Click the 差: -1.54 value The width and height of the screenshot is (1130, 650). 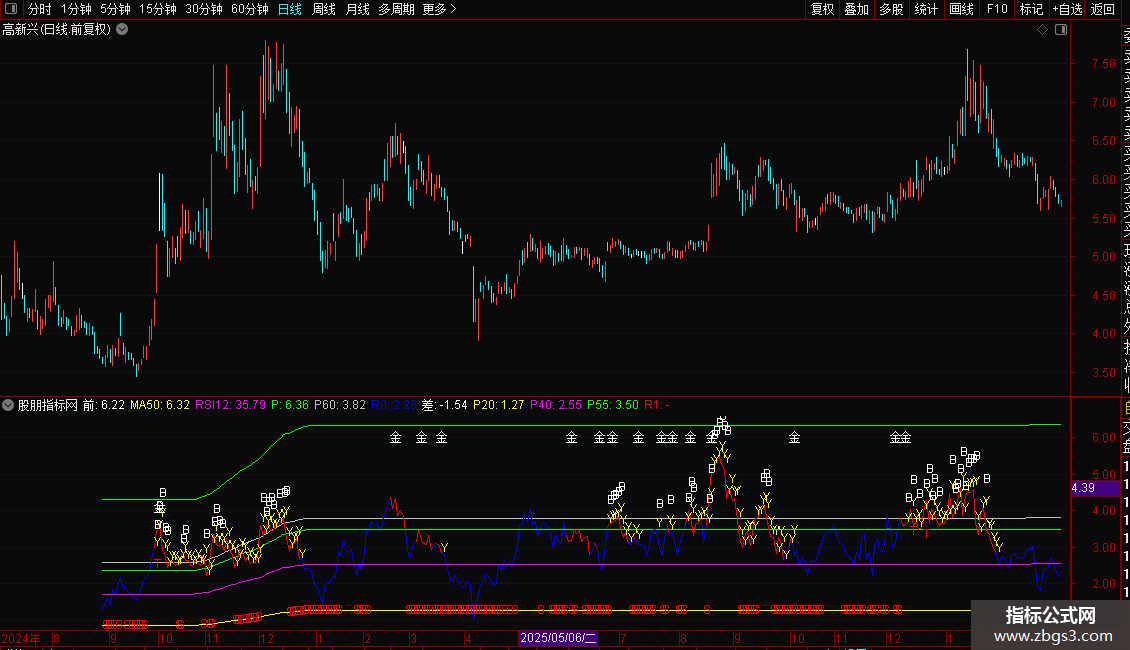tap(445, 405)
